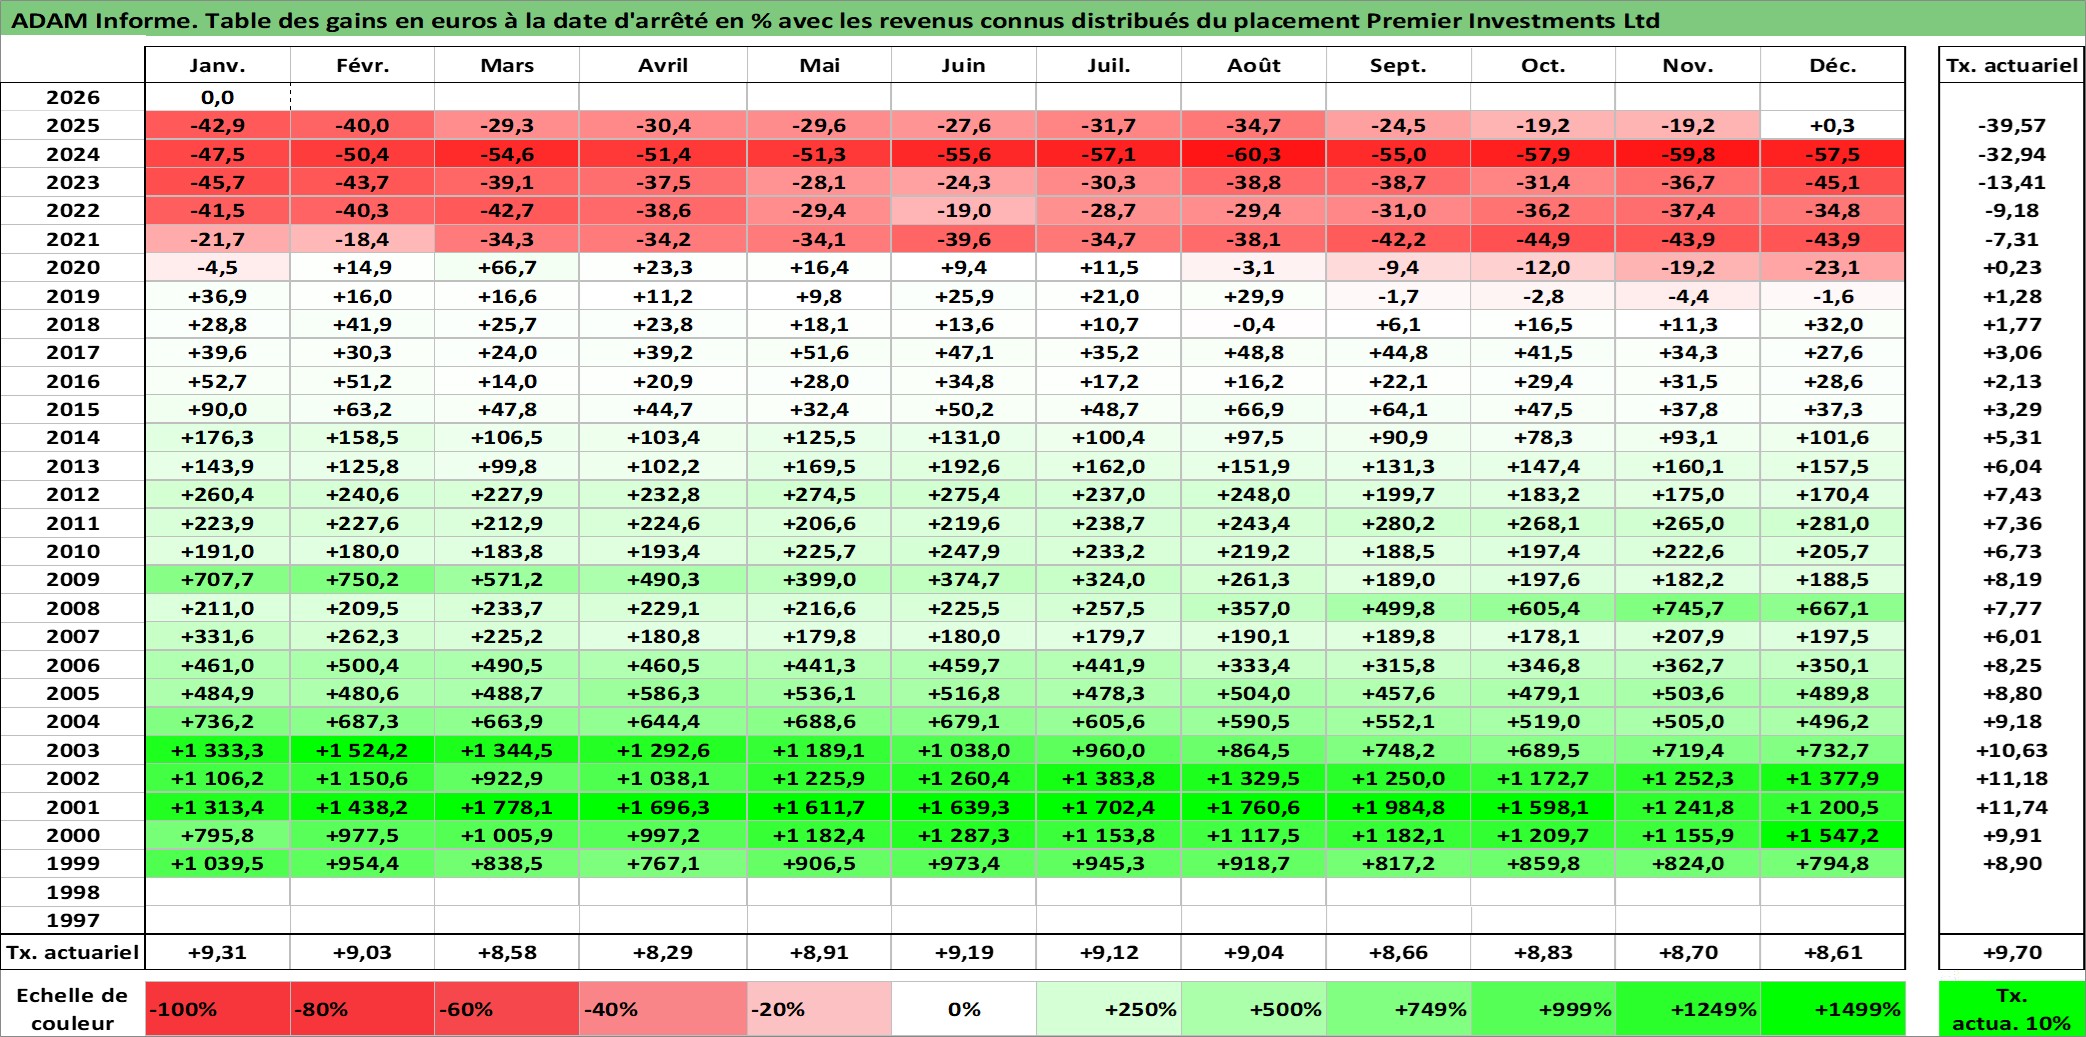Click the 2026 row label

pyautogui.click(x=73, y=97)
